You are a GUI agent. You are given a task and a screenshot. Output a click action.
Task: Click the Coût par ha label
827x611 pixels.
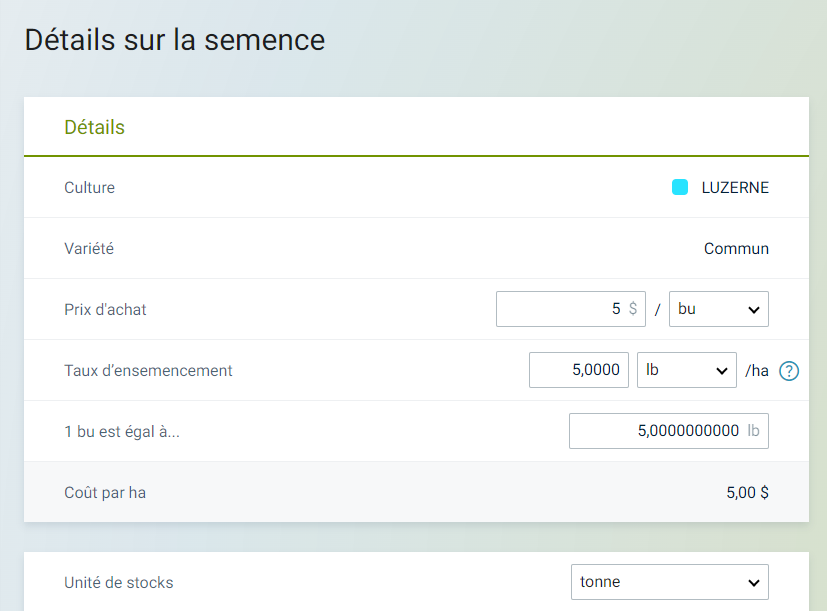[105, 492]
